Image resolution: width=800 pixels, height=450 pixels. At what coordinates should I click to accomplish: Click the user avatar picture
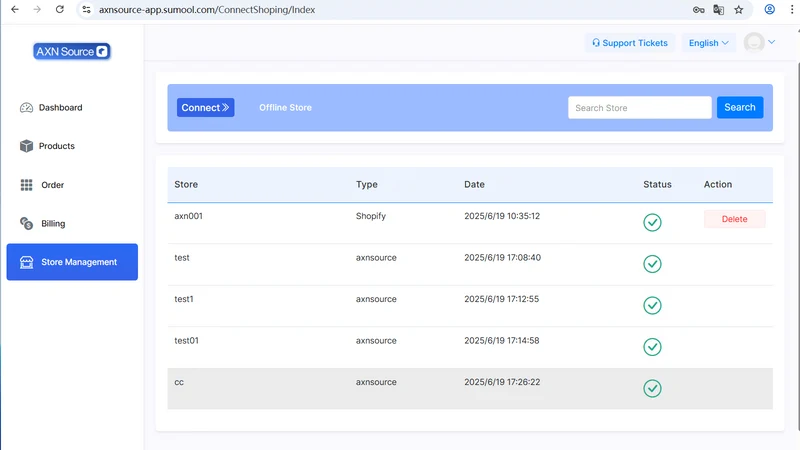754,42
